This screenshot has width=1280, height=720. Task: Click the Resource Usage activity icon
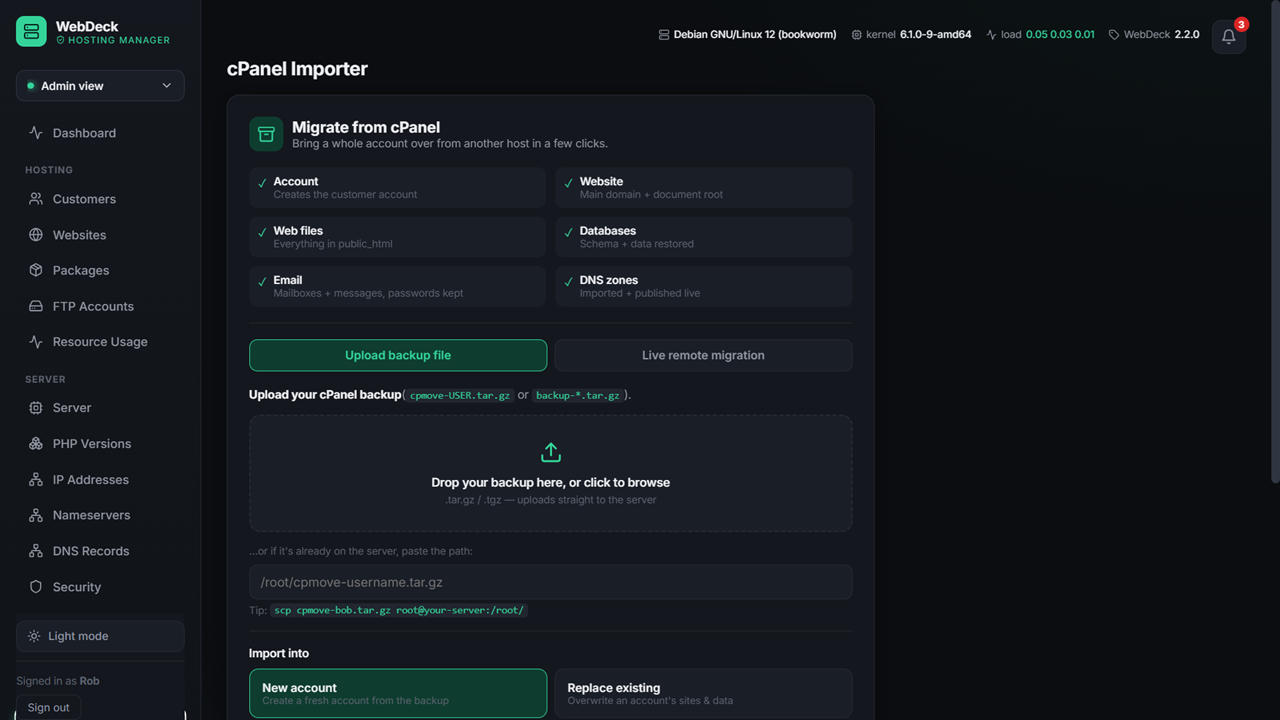click(x=36, y=342)
